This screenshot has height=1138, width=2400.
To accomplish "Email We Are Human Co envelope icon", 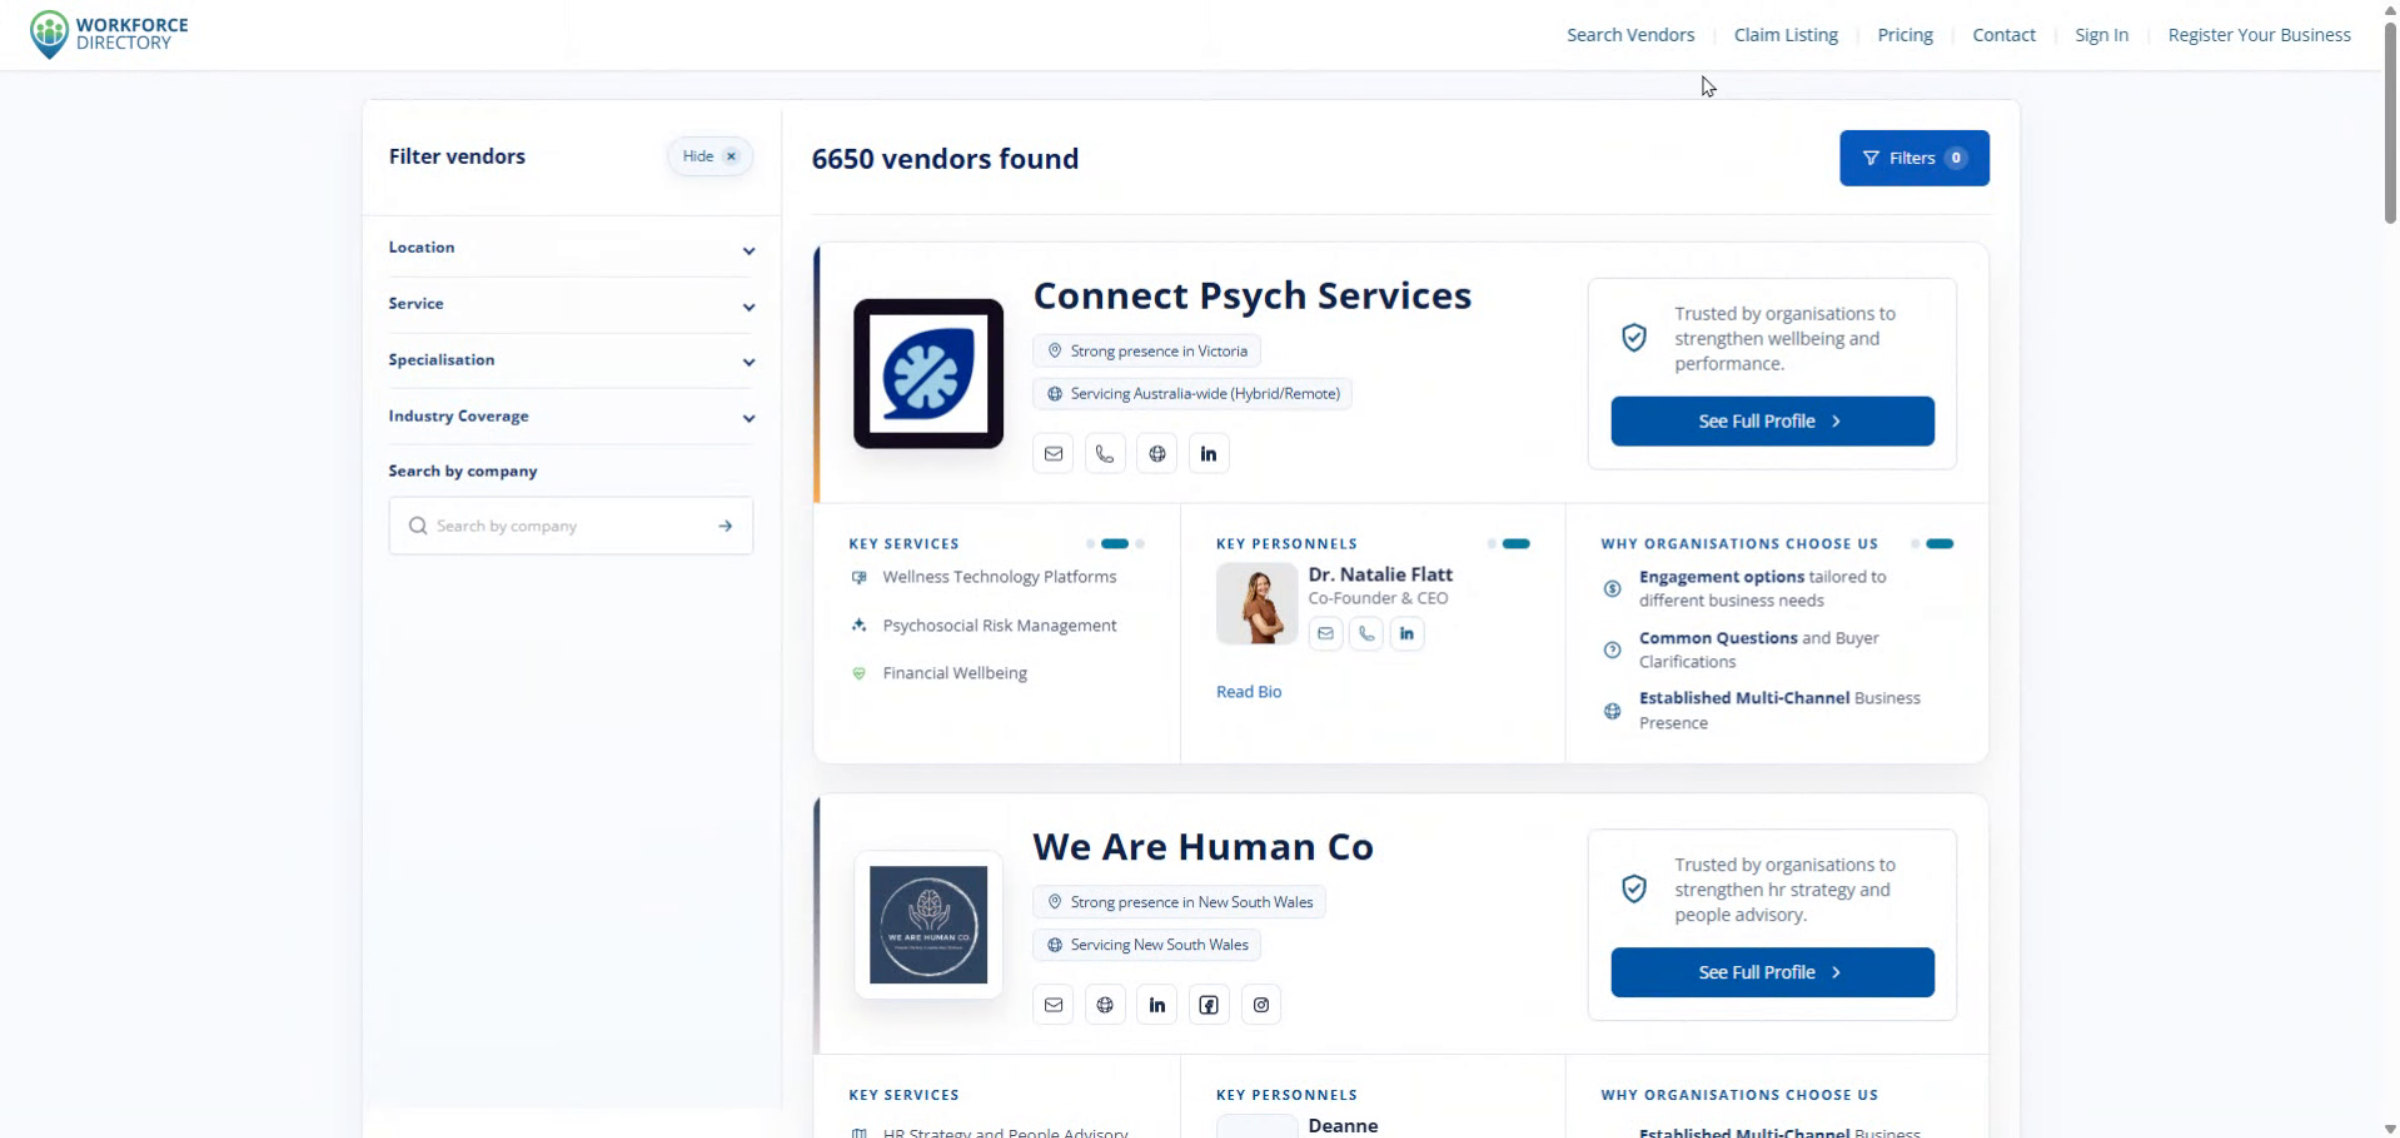I will (x=1053, y=1005).
